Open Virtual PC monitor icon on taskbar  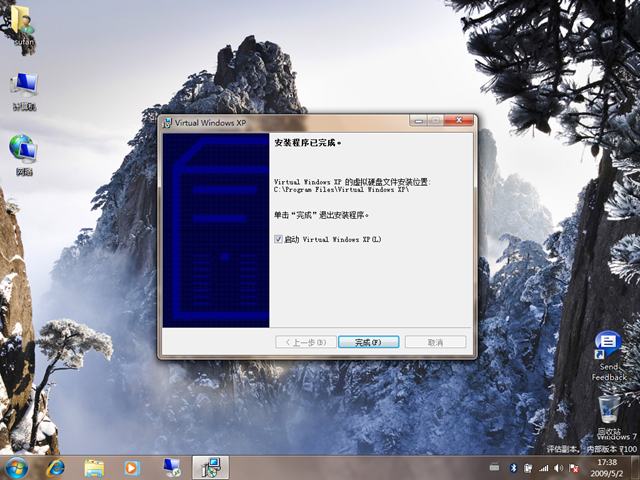pos(171,468)
